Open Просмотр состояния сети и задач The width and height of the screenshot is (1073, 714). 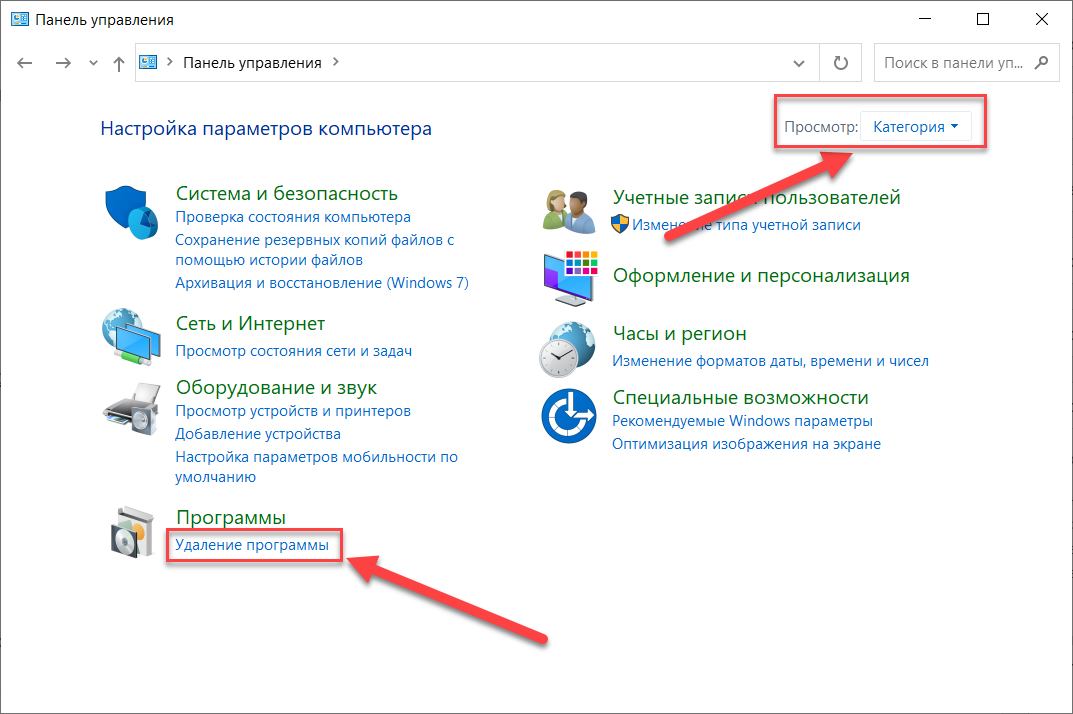(x=294, y=351)
